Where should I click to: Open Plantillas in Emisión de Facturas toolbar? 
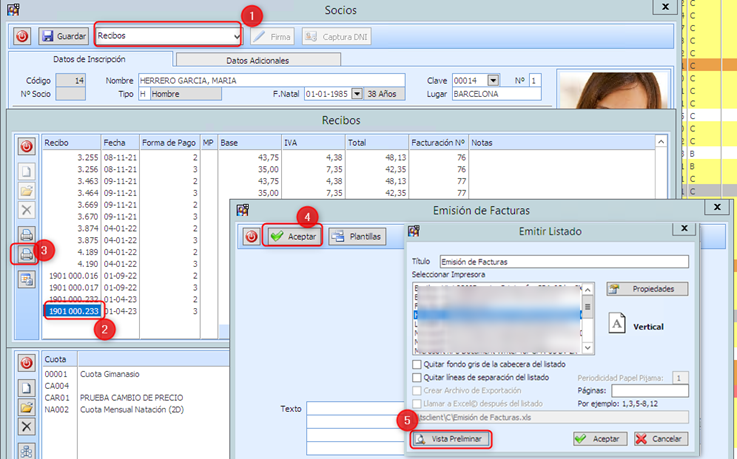[357, 237]
